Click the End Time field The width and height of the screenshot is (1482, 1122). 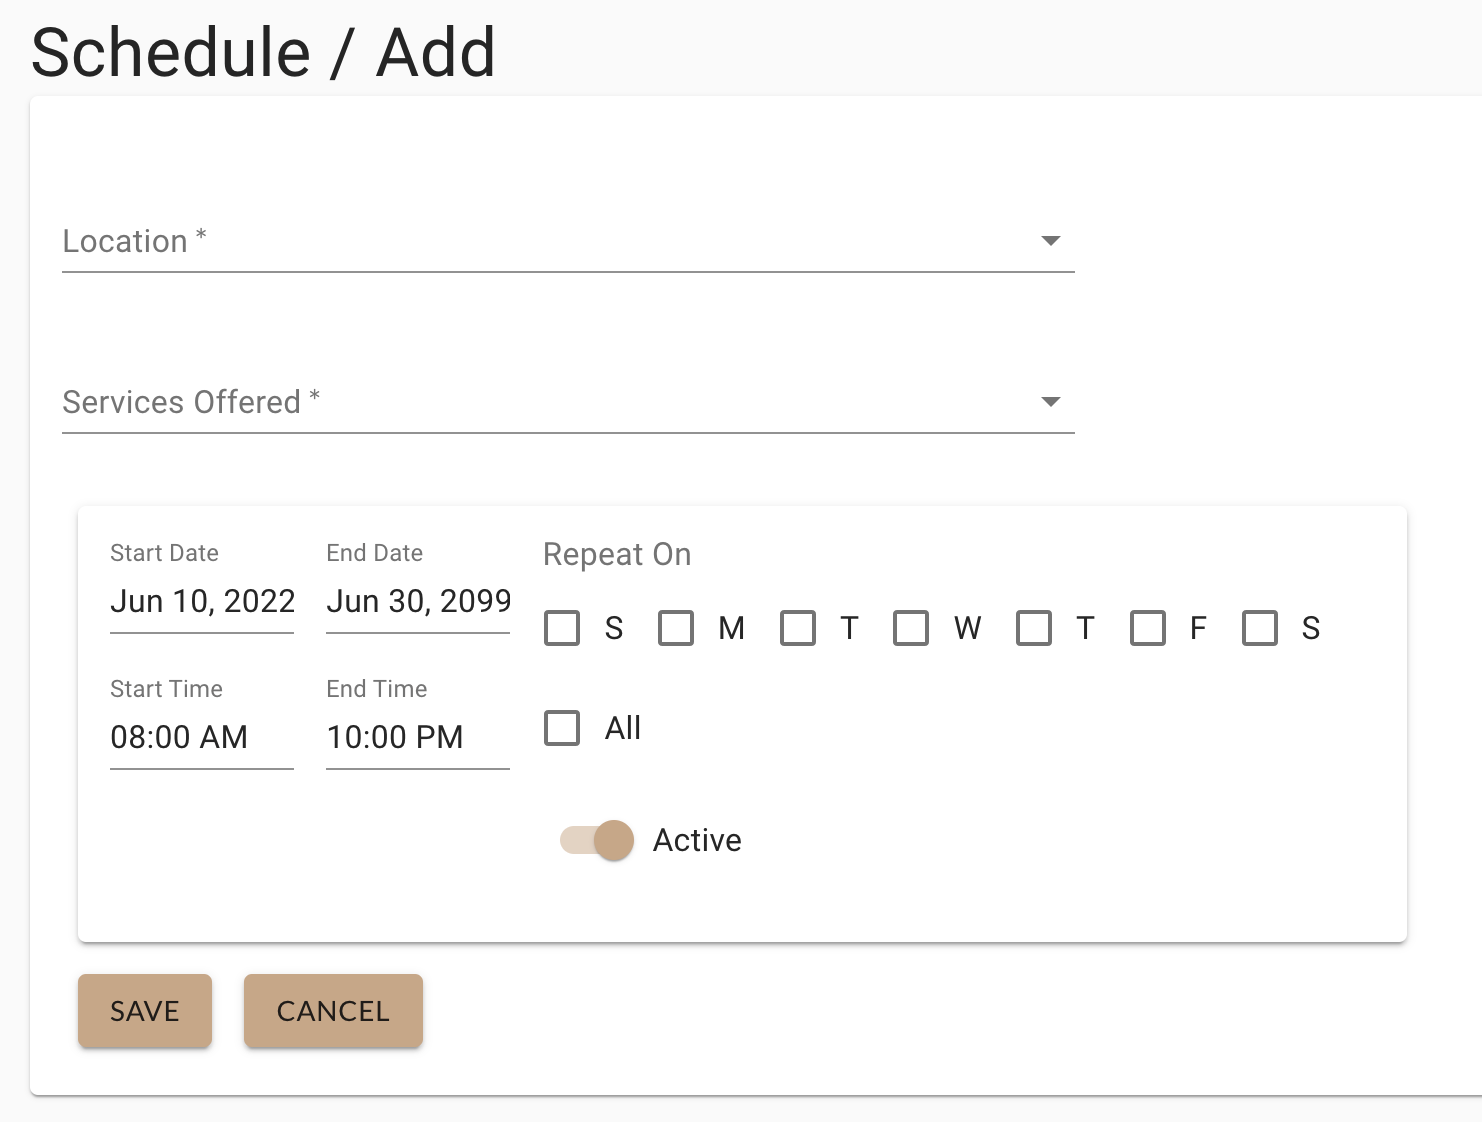tap(418, 738)
